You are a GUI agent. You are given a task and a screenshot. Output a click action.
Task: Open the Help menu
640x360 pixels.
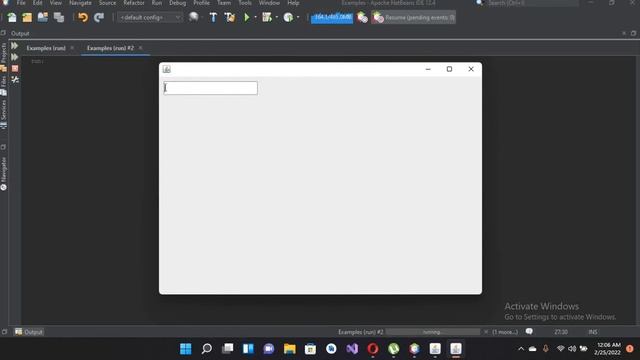(x=293, y=3)
